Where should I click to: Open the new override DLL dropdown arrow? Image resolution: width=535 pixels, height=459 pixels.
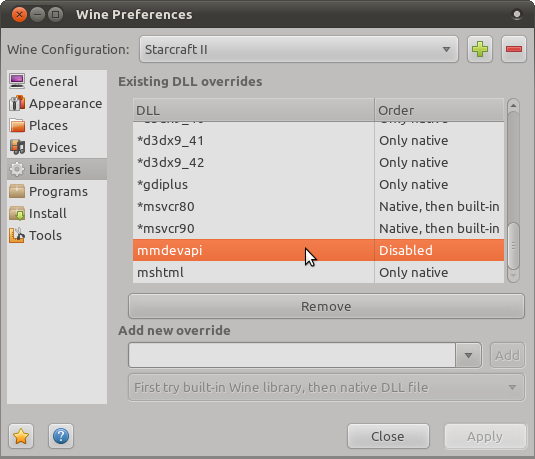(468, 355)
